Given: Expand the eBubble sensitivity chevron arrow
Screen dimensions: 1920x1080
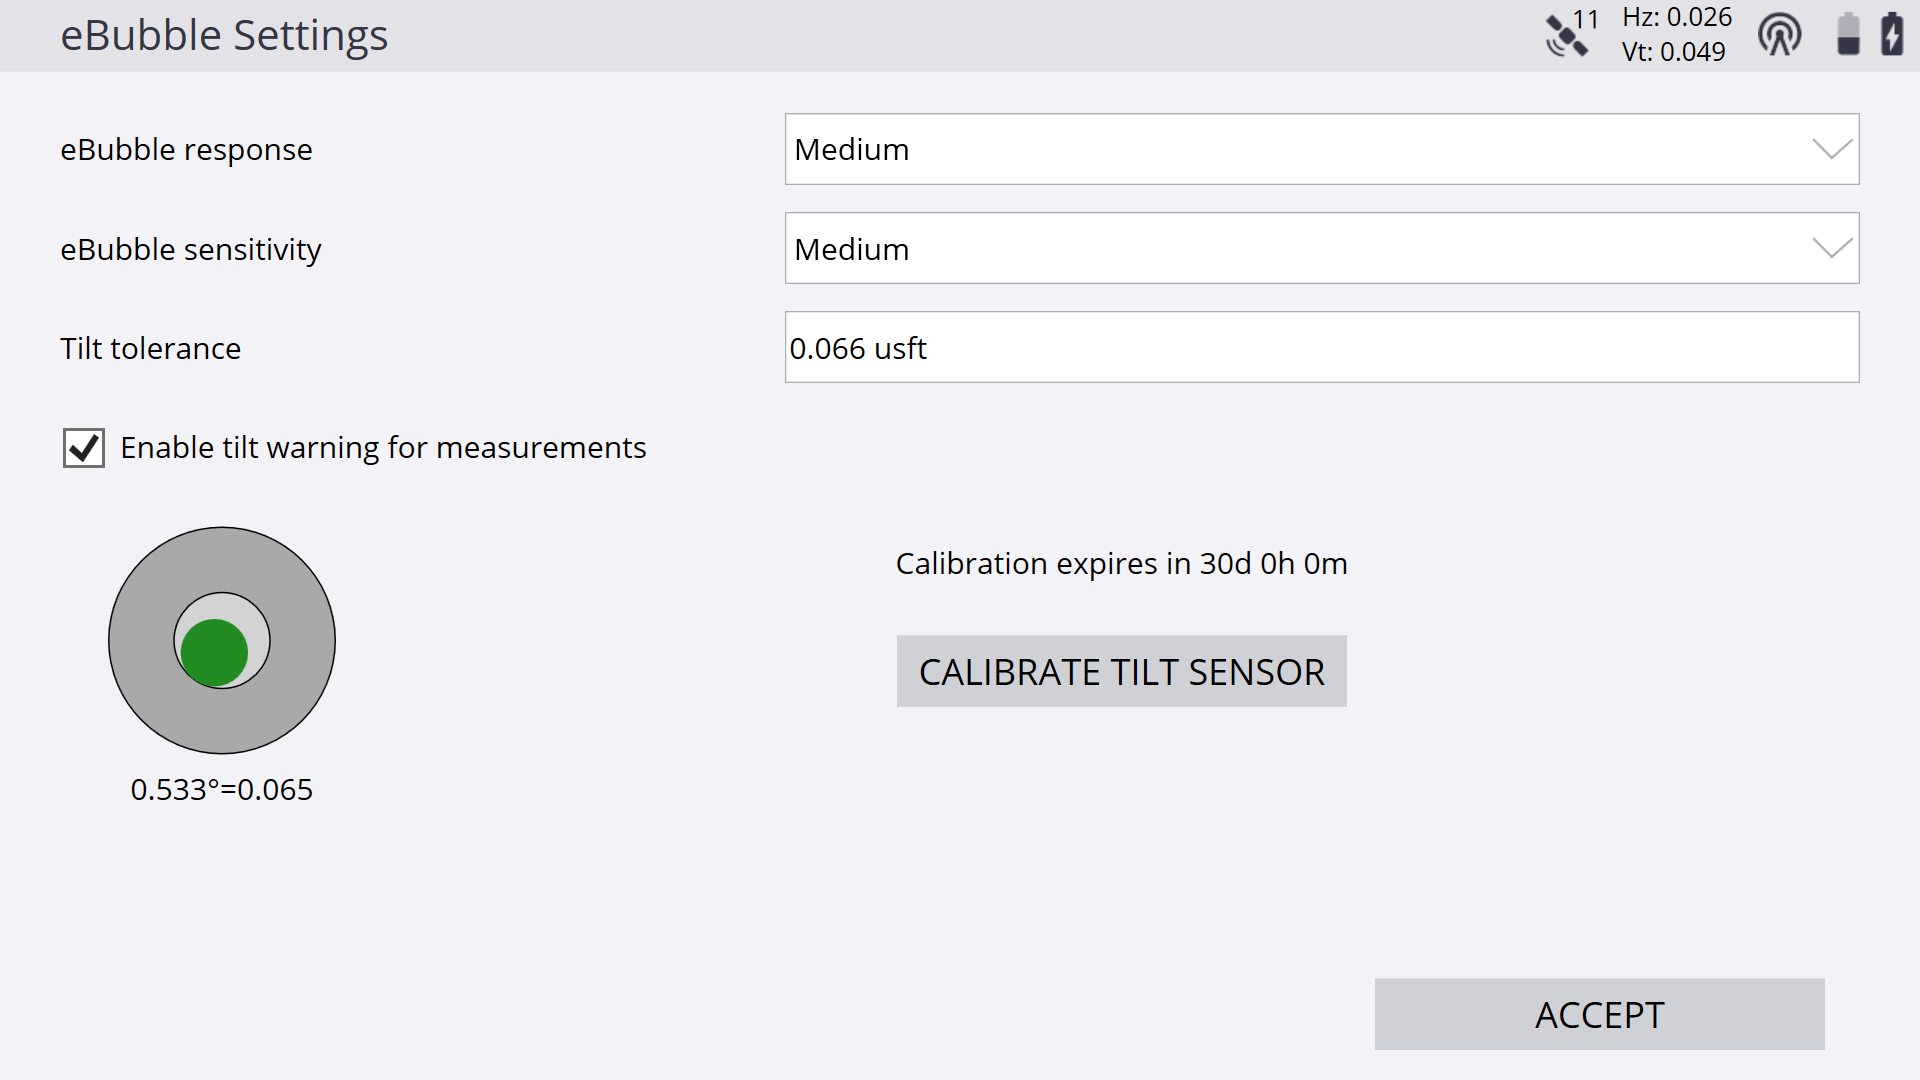Looking at the screenshot, I should (1832, 248).
